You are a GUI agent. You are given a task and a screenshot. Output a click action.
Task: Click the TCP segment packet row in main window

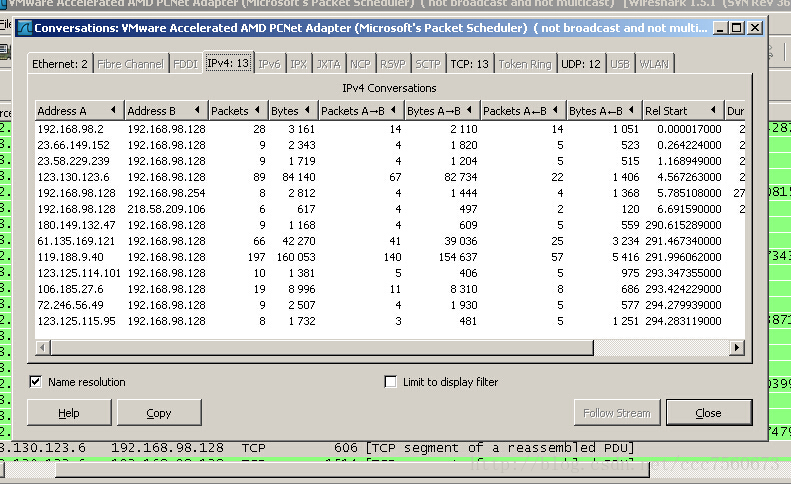(x=396, y=448)
